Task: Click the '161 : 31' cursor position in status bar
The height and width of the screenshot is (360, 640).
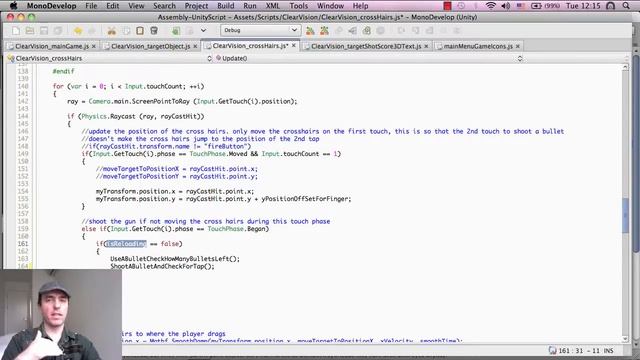Action: click(x=571, y=351)
